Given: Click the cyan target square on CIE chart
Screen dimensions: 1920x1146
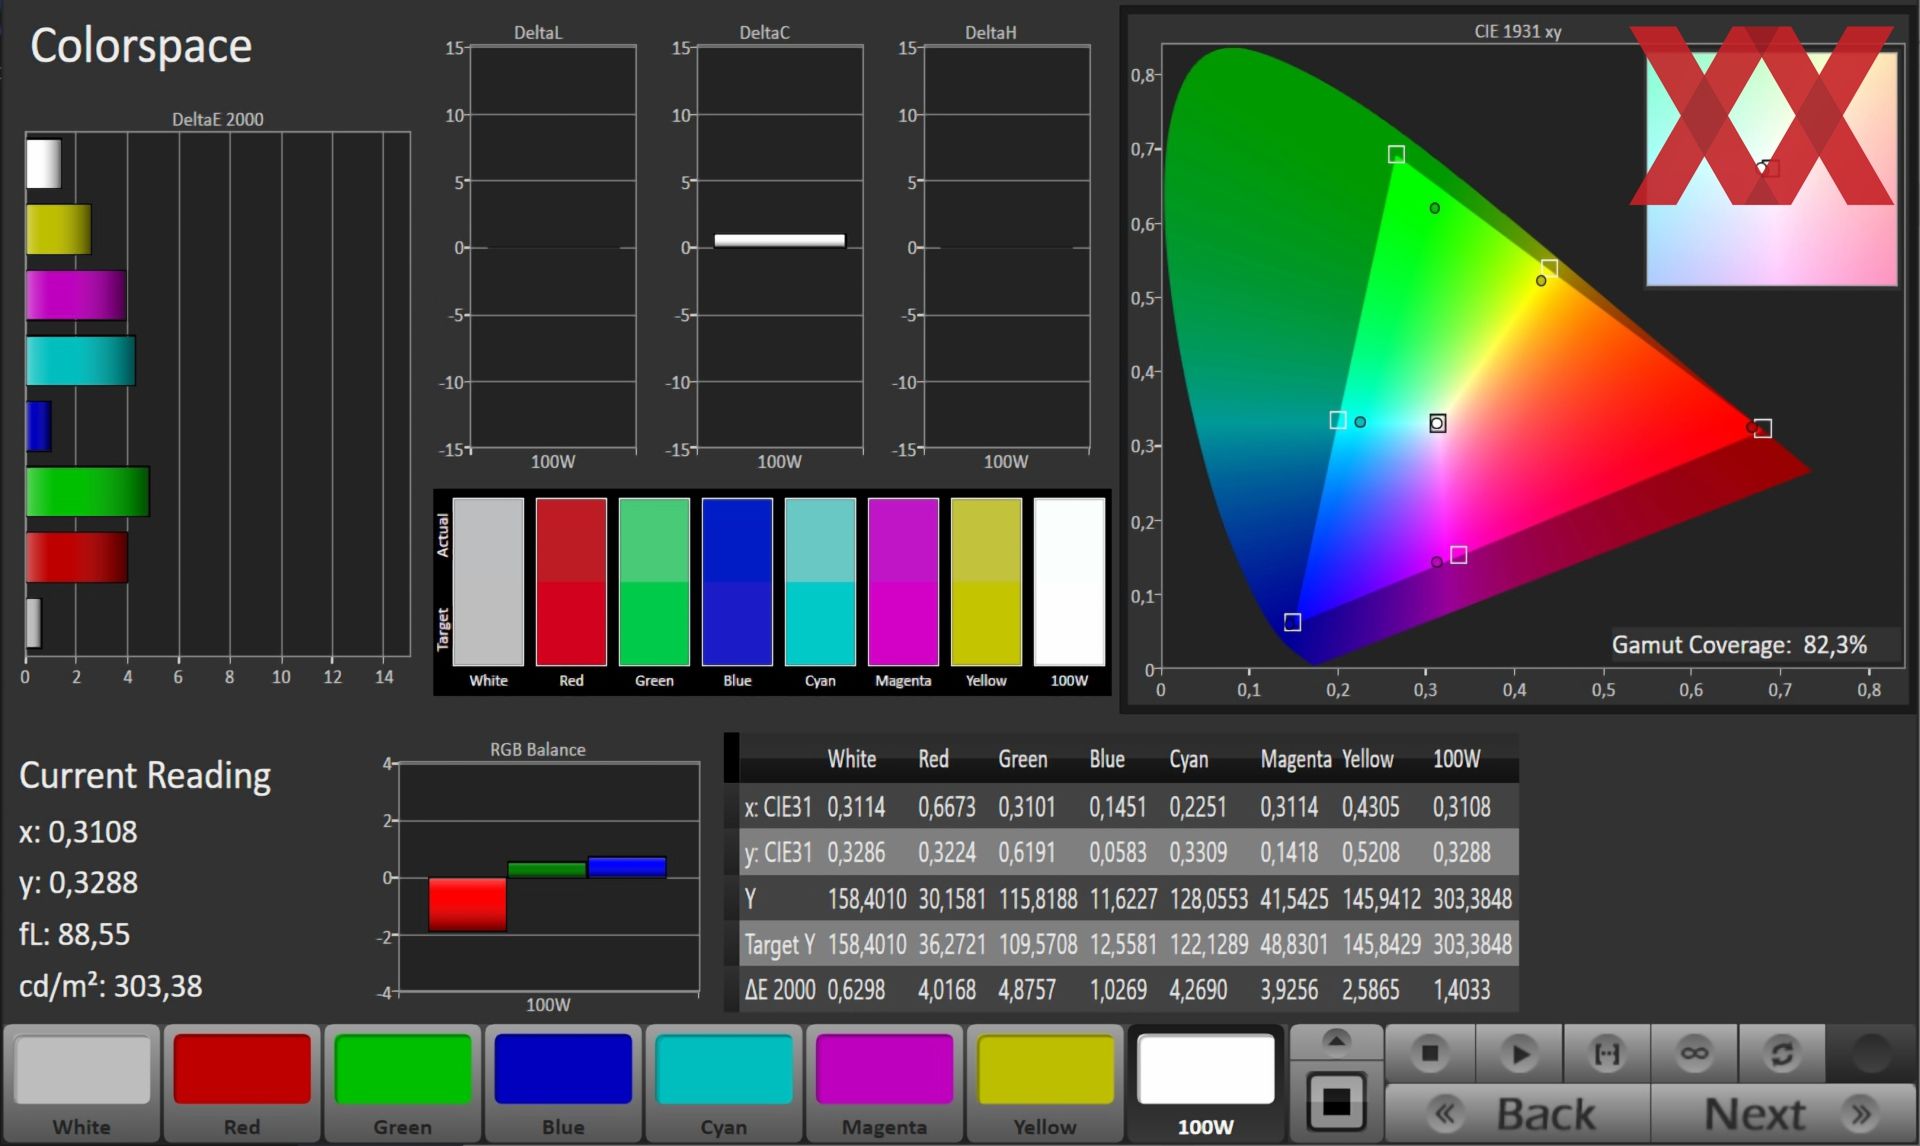Looking at the screenshot, I should coord(1338,420).
